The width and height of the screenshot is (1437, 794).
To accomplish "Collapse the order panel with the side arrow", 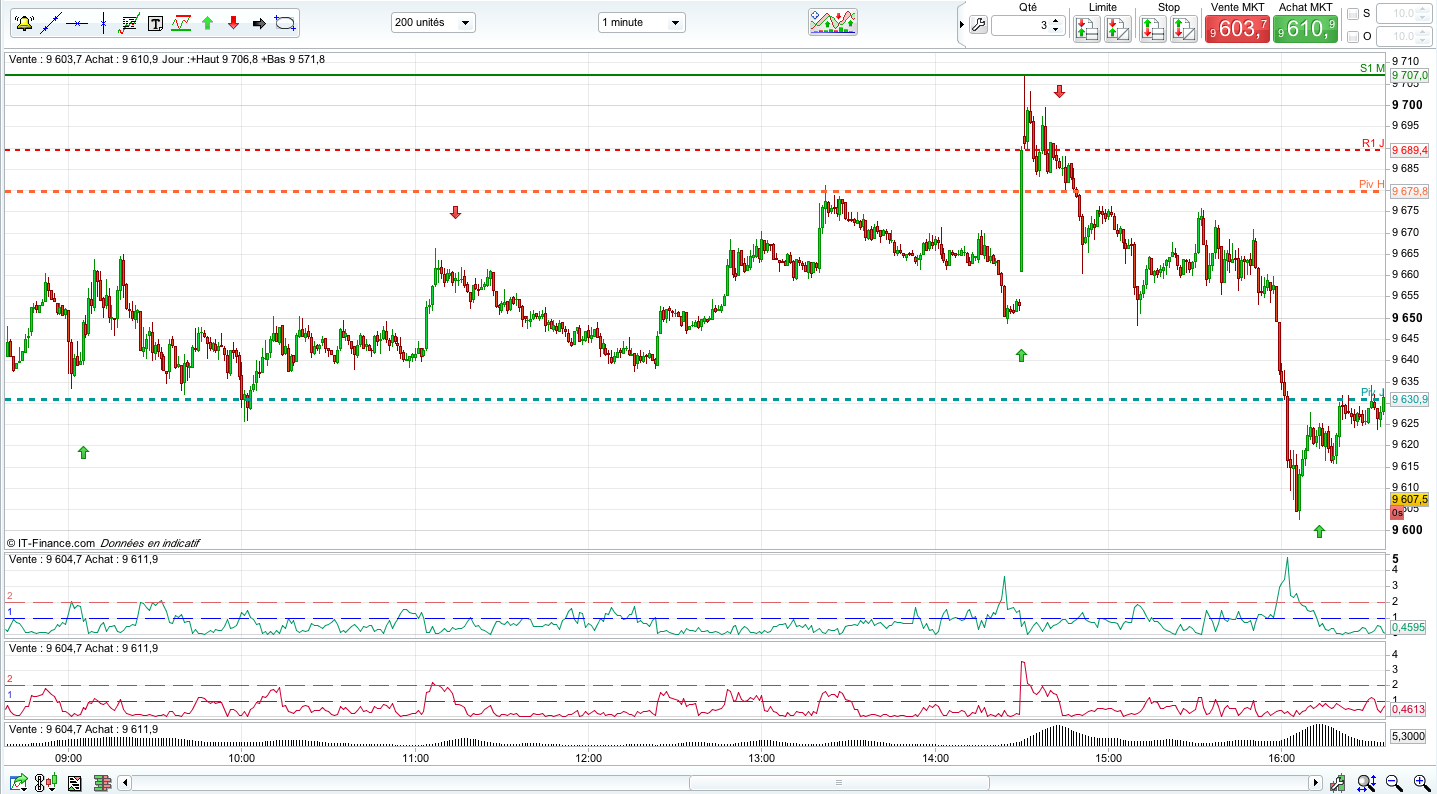I will click(x=962, y=25).
